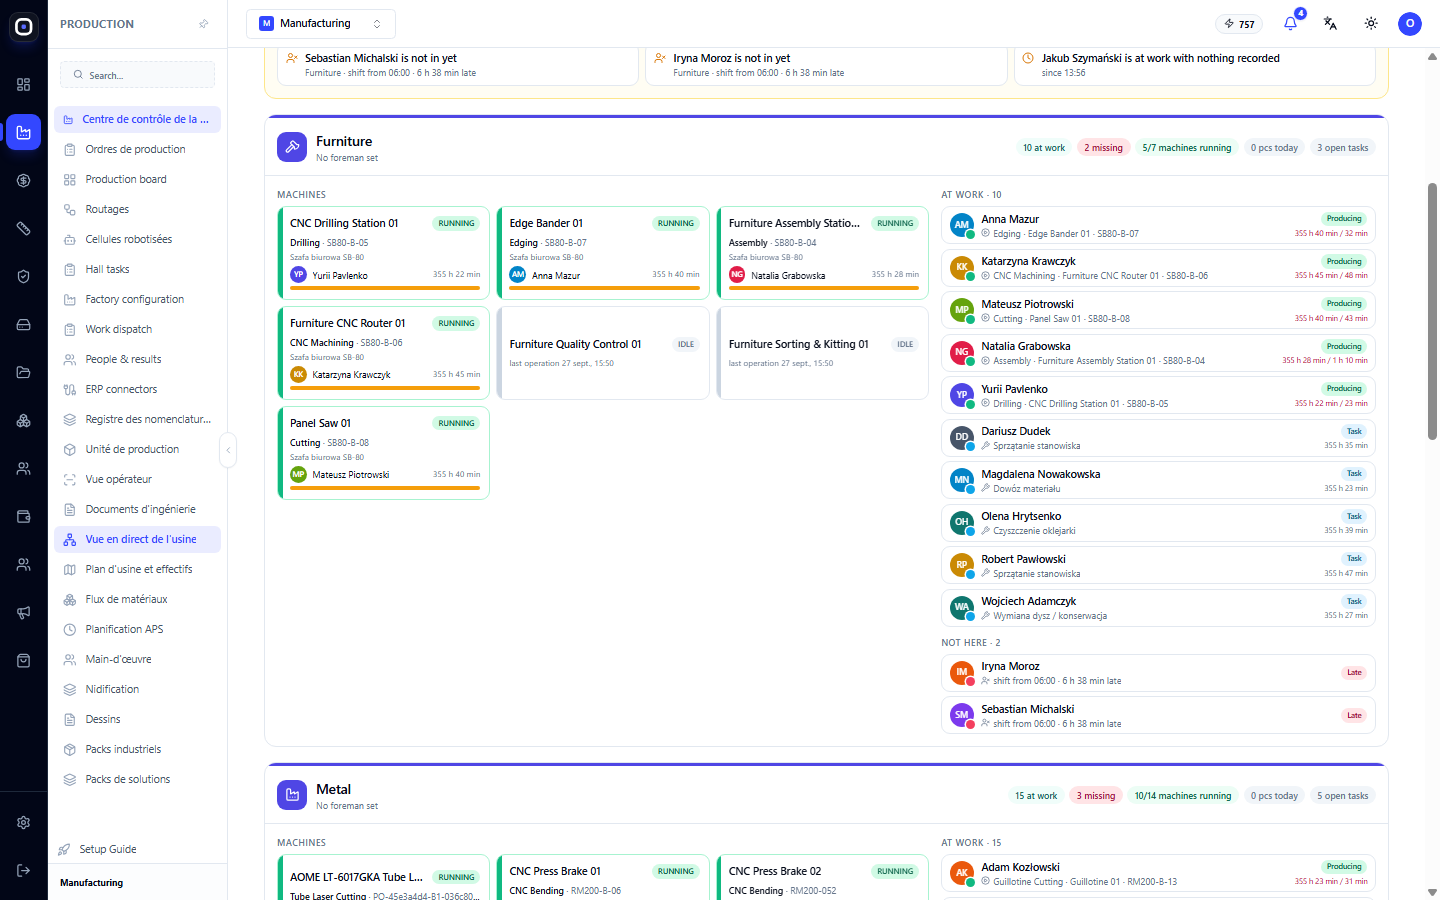Click the Routages sidebar icon
The height and width of the screenshot is (900, 1440).
tap(70, 209)
